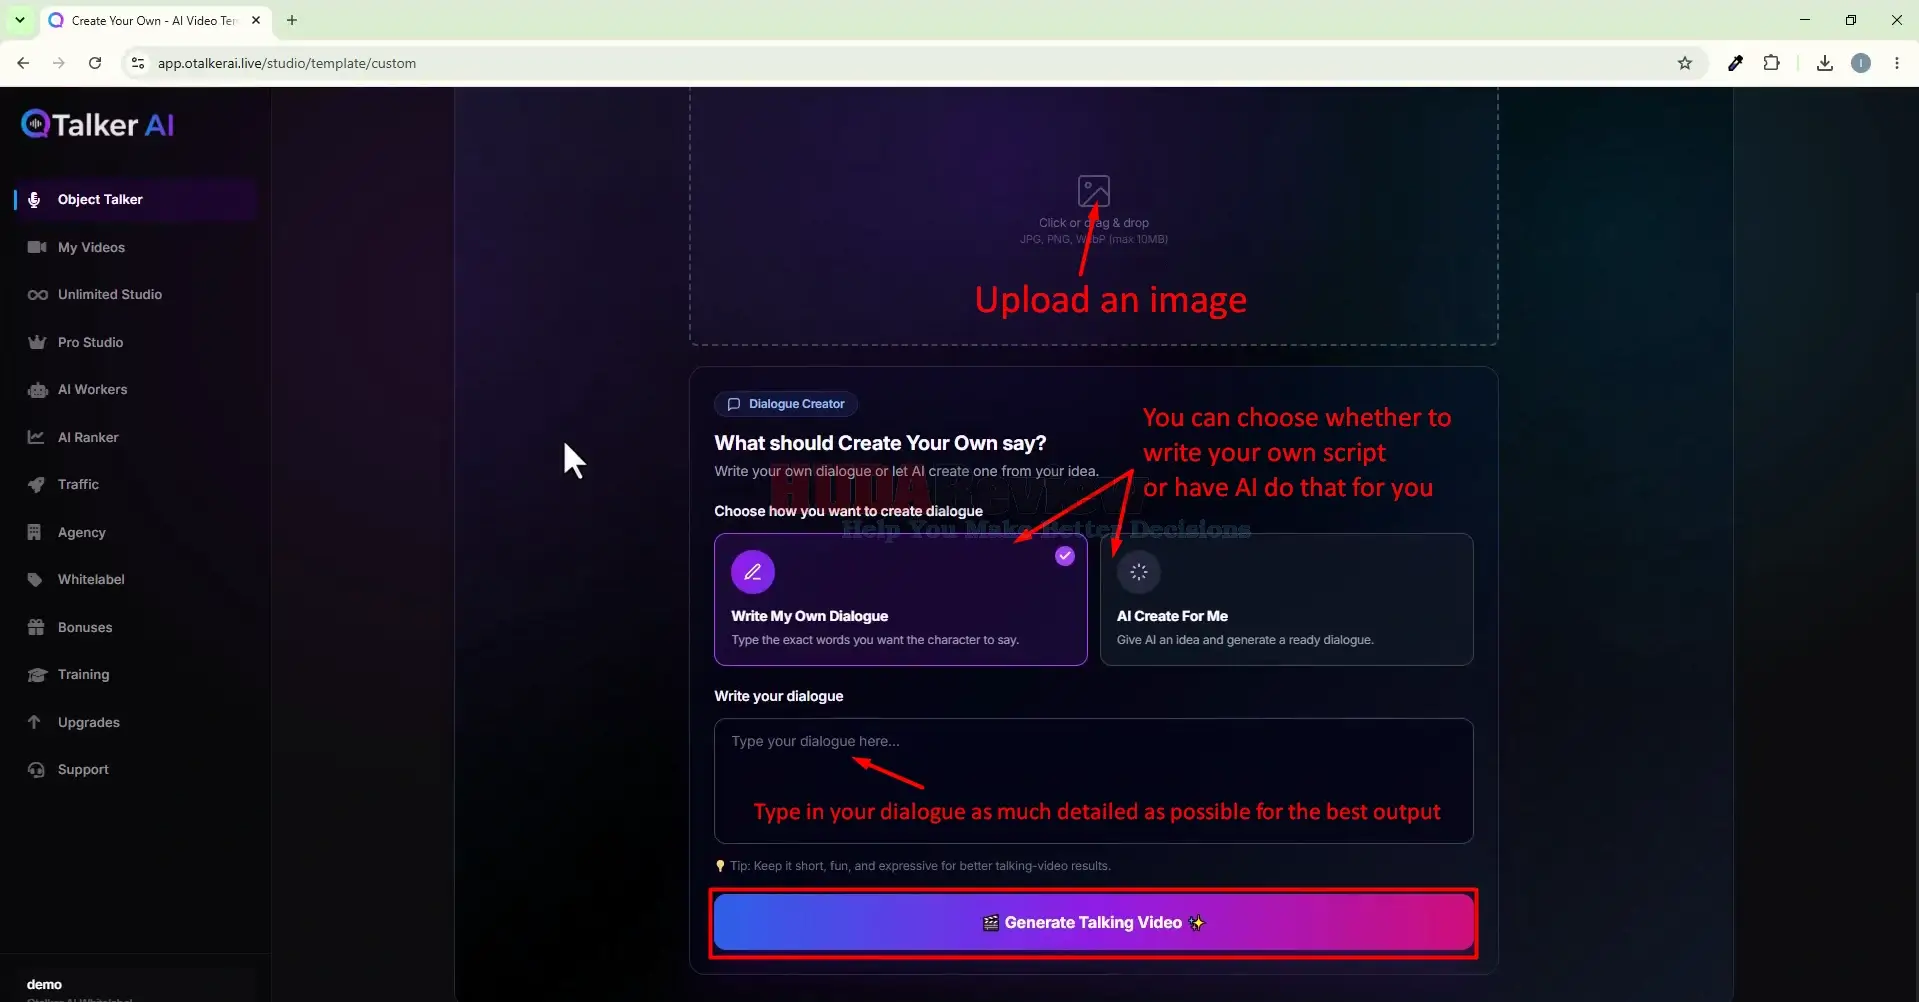Open Object Talker microphone icon in sidebar
The width and height of the screenshot is (1919, 1002).
coord(34,200)
